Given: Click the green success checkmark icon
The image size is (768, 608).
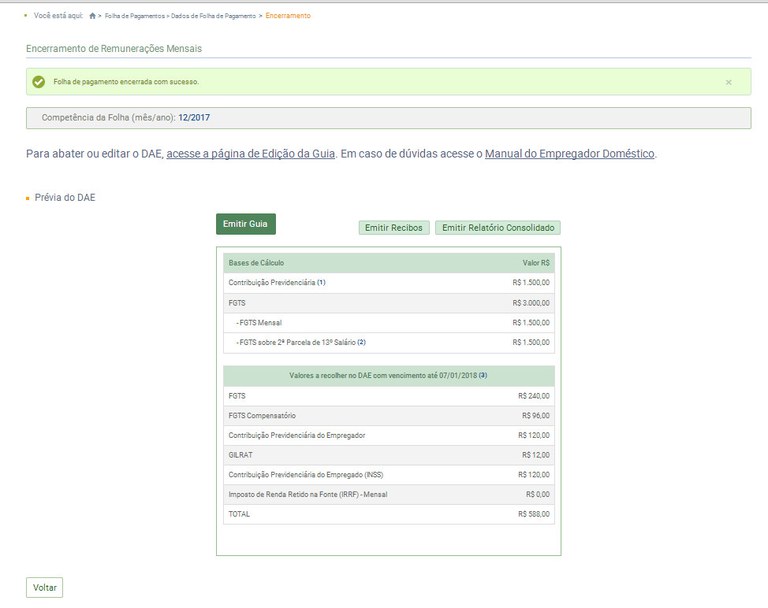Looking at the screenshot, I should (39, 82).
